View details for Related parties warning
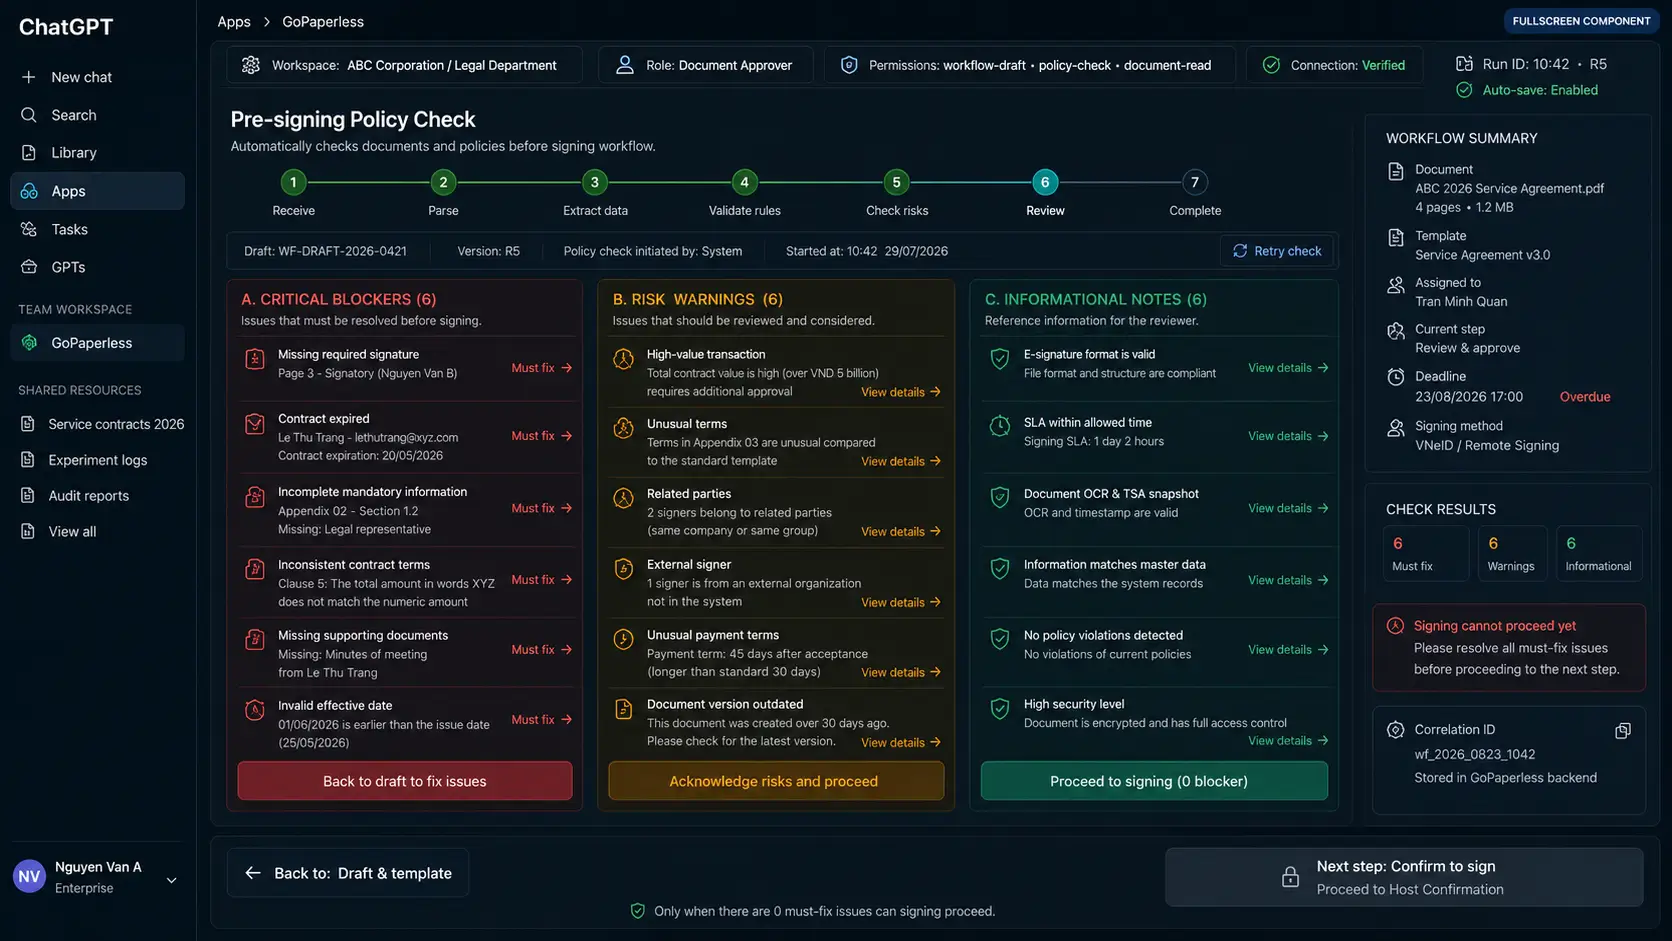The height and width of the screenshot is (941, 1672). tap(901, 531)
